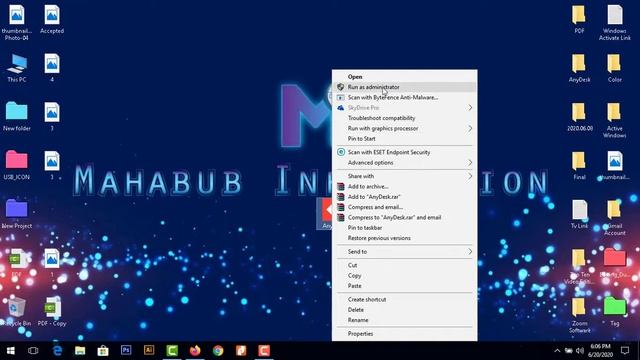Viewport: 640px width, 360px height.
Task: Select the PDF folder at top right
Action: pos(579,19)
